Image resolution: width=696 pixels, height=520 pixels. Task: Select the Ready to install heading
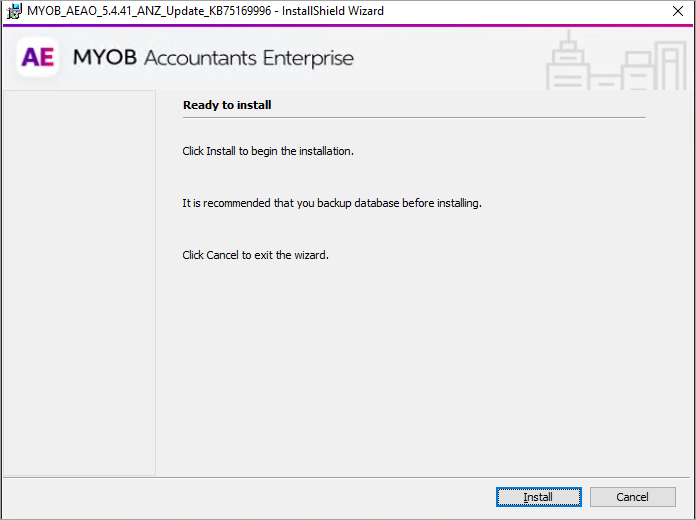point(227,105)
